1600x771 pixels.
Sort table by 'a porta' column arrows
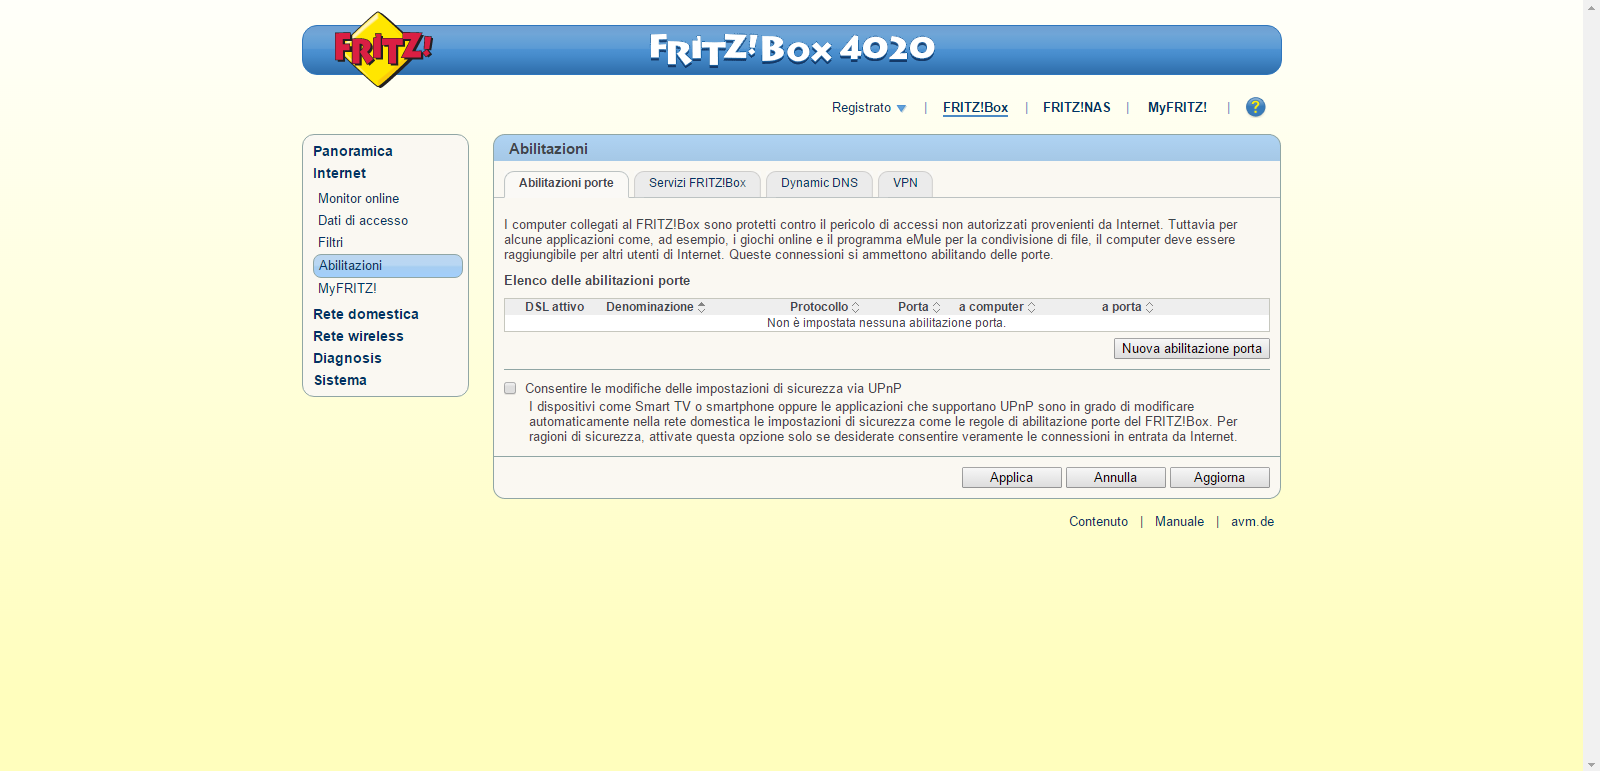(x=1150, y=307)
